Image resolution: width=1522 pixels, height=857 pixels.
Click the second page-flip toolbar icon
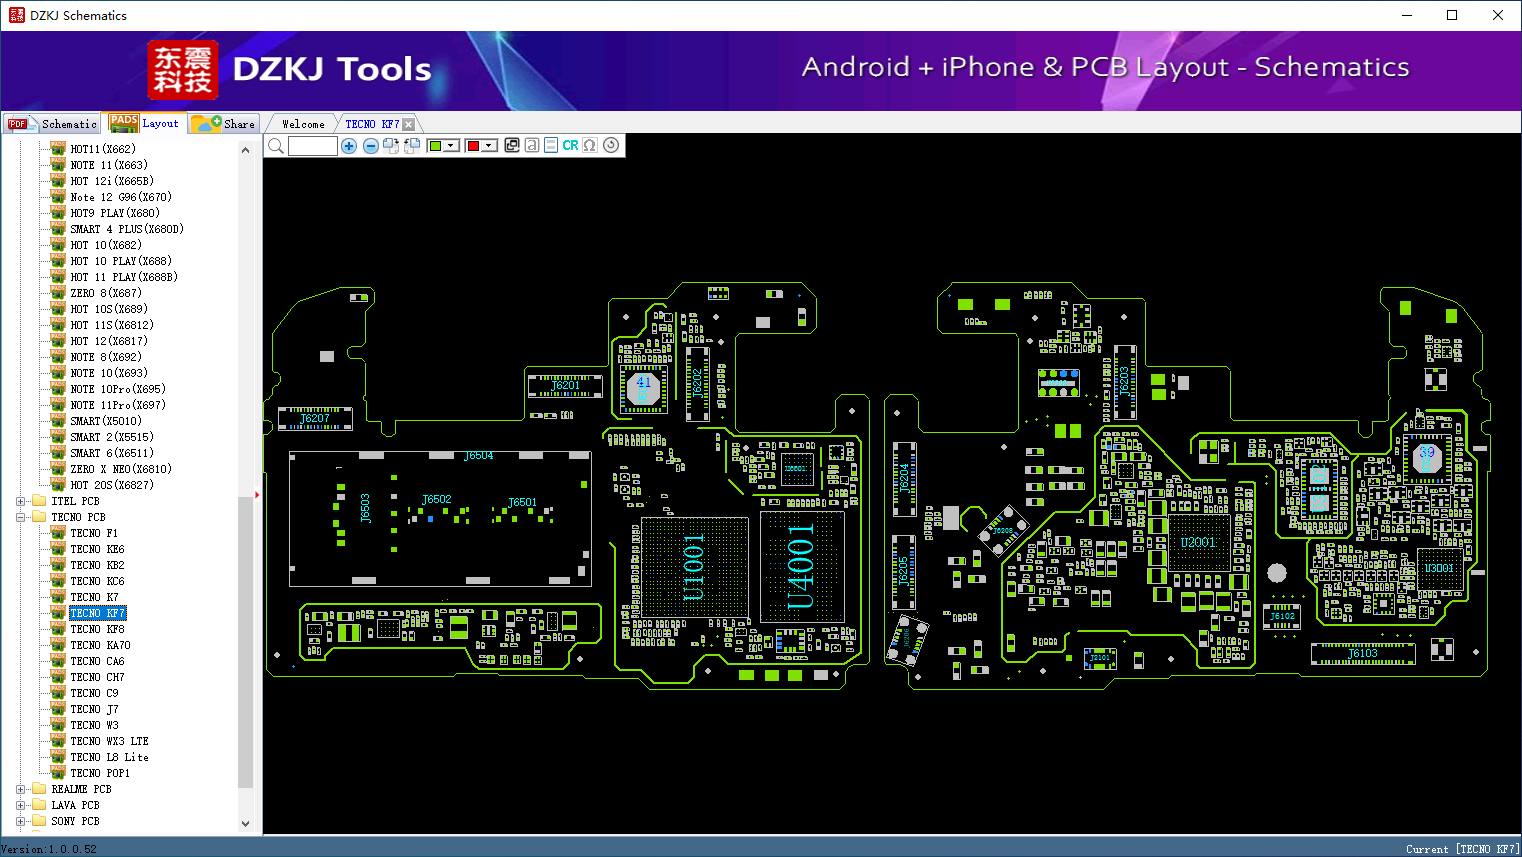click(x=412, y=146)
